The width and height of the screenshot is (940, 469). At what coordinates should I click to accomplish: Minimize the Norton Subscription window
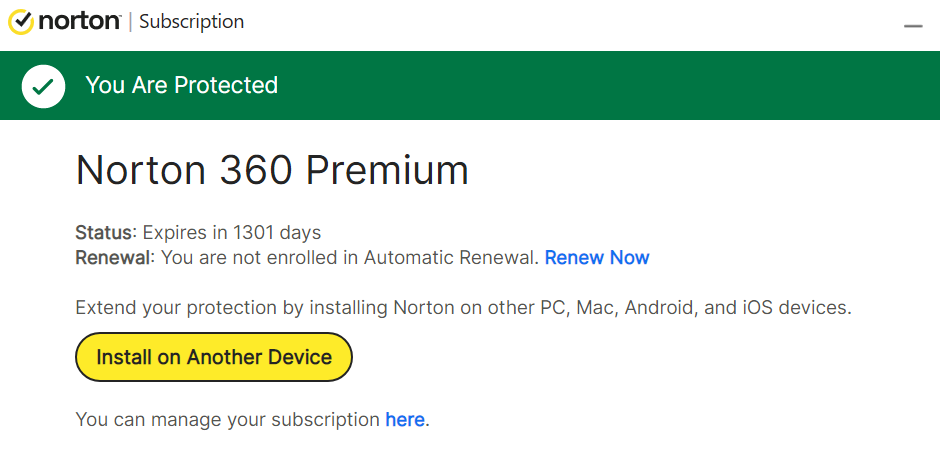tap(913, 25)
